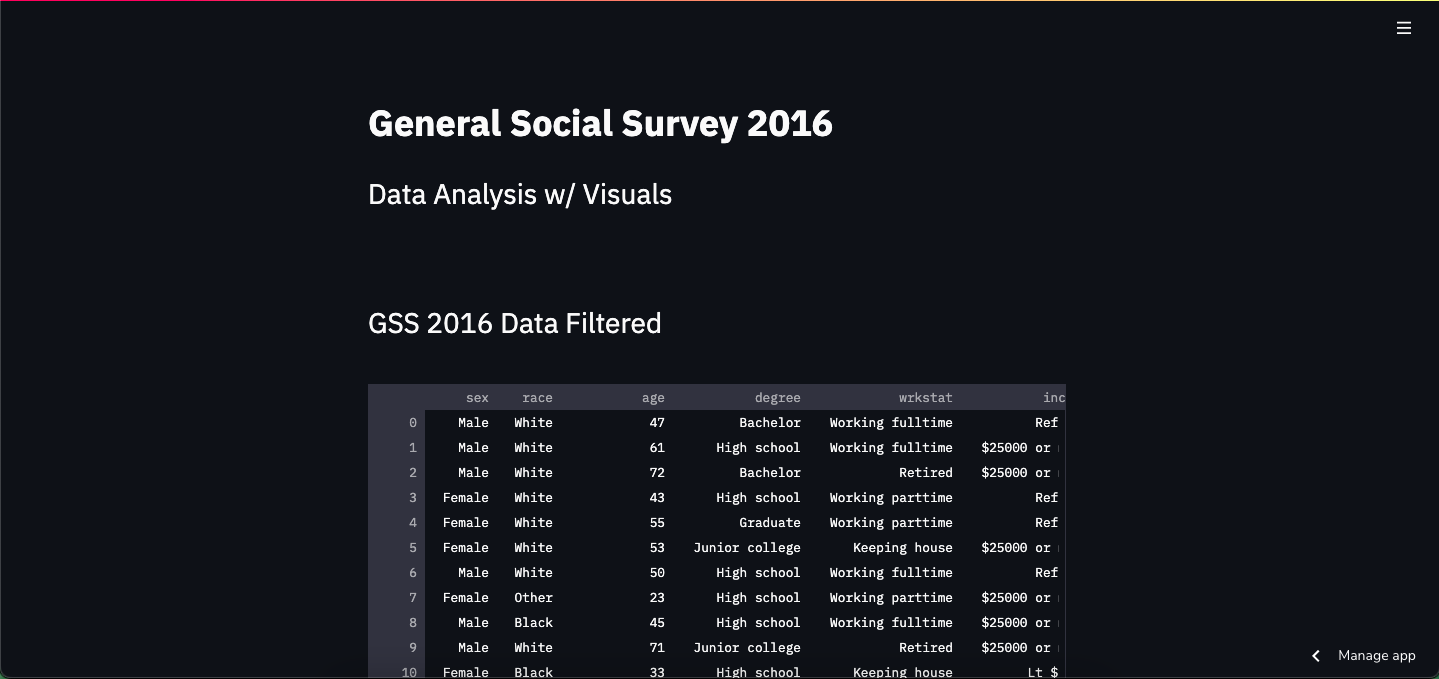
Task: Open the Streamlit hamburger menu
Action: pyautogui.click(x=1403, y=28)
